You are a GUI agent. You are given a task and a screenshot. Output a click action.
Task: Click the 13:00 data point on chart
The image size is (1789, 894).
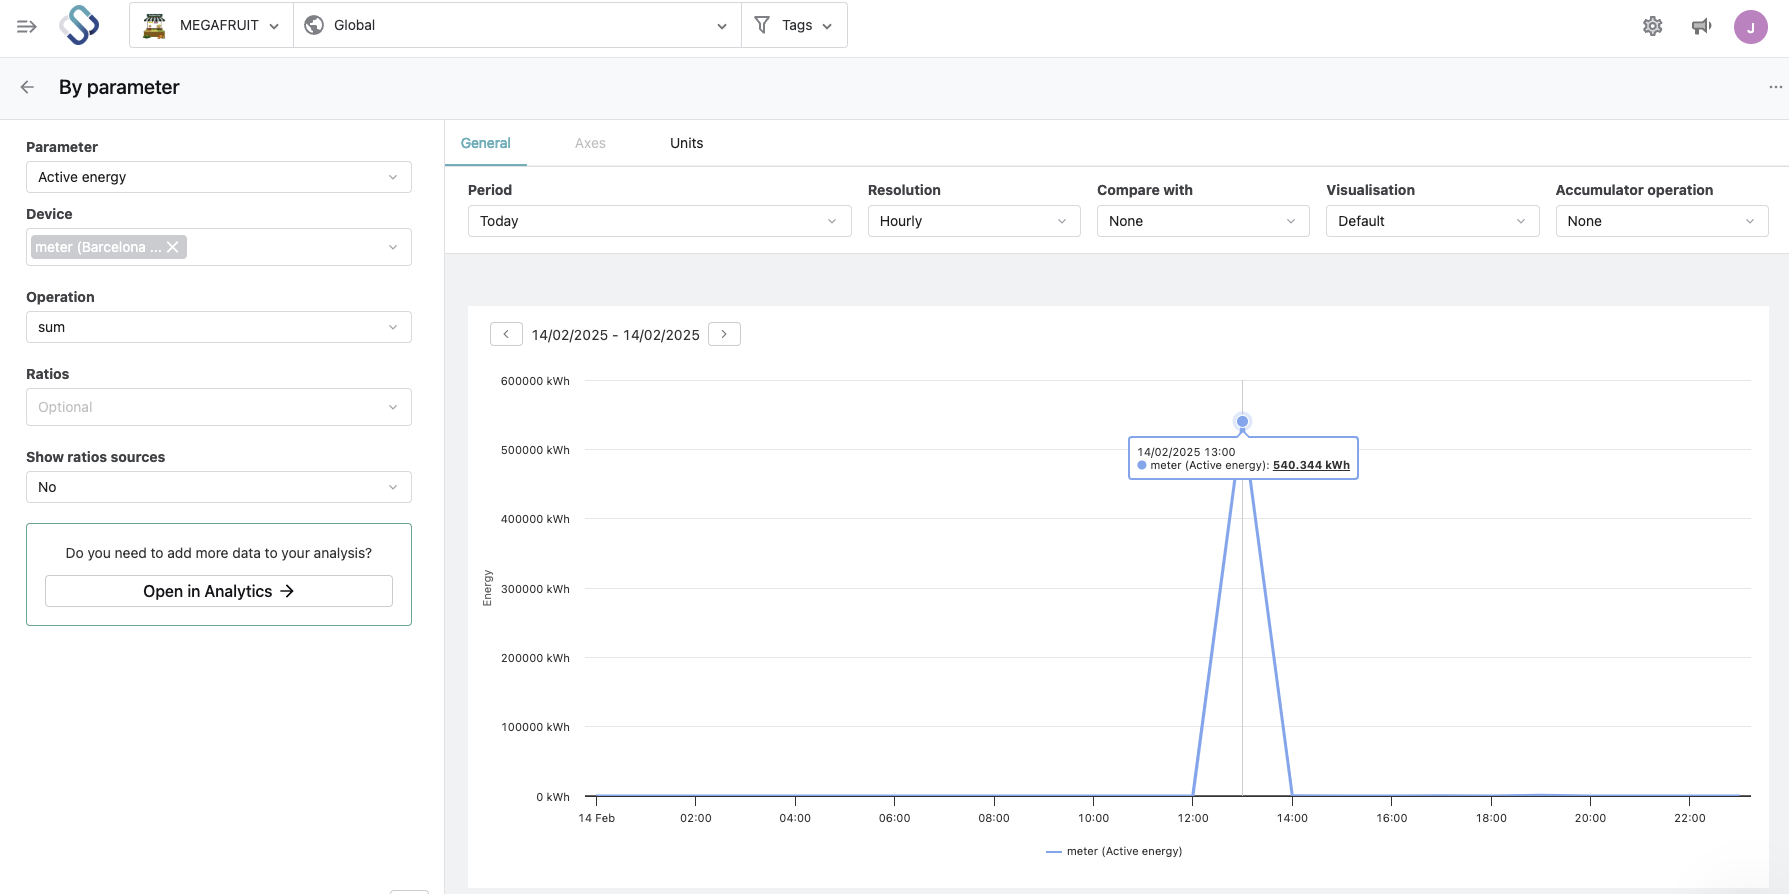click(x=1242, y=422)
